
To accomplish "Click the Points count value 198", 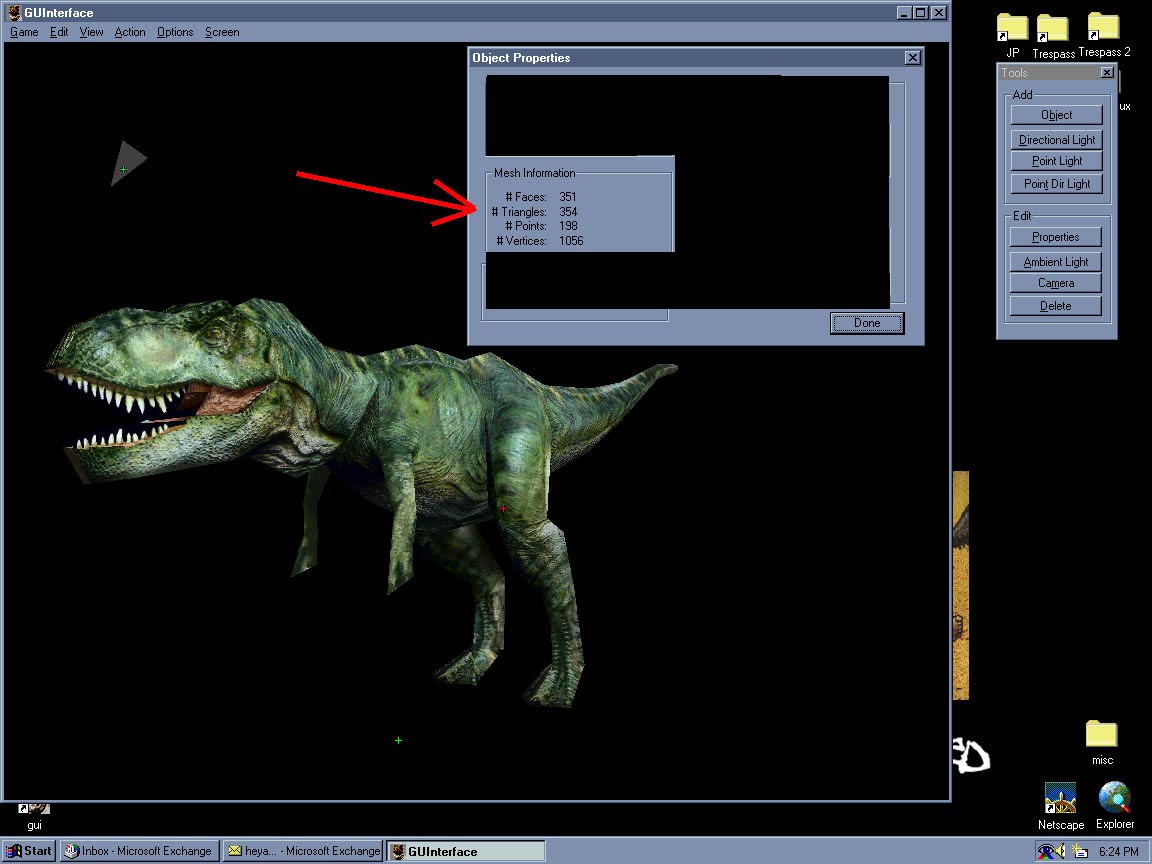I will pos(568,226).
